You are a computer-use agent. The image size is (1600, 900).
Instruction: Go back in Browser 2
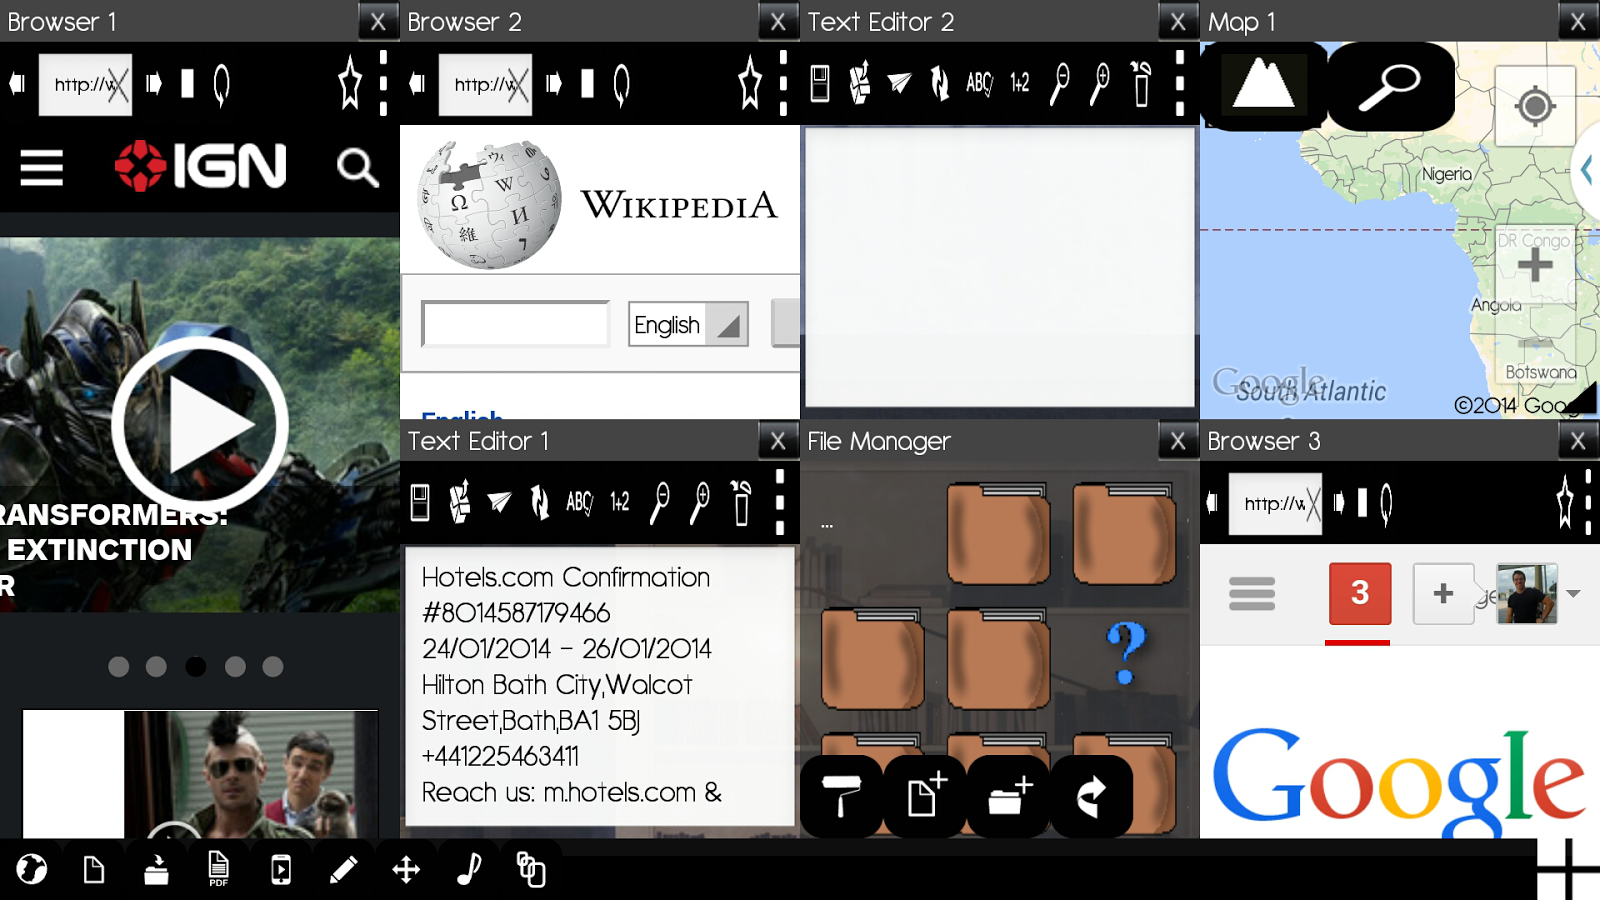(x=417, y=84)
